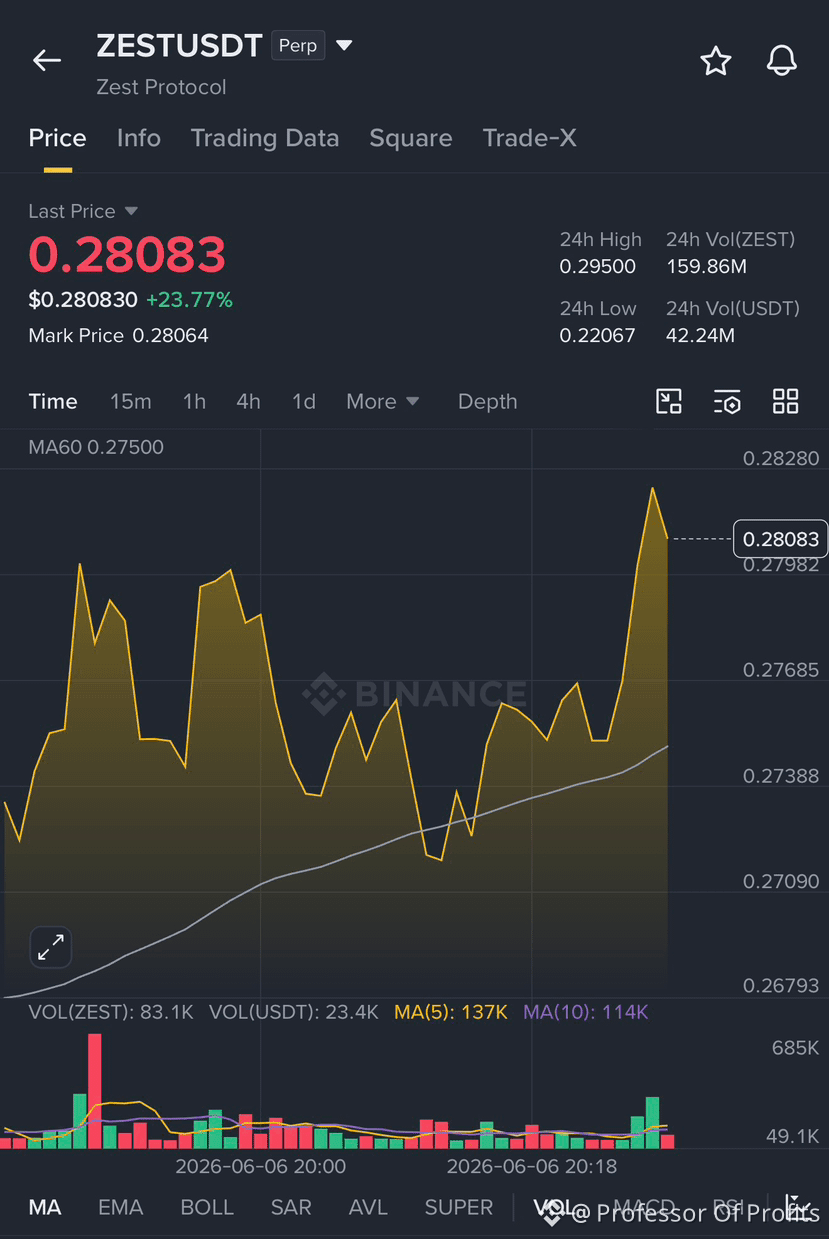
Task: Open the Depth chart view
Action: [x=488, y=401]
